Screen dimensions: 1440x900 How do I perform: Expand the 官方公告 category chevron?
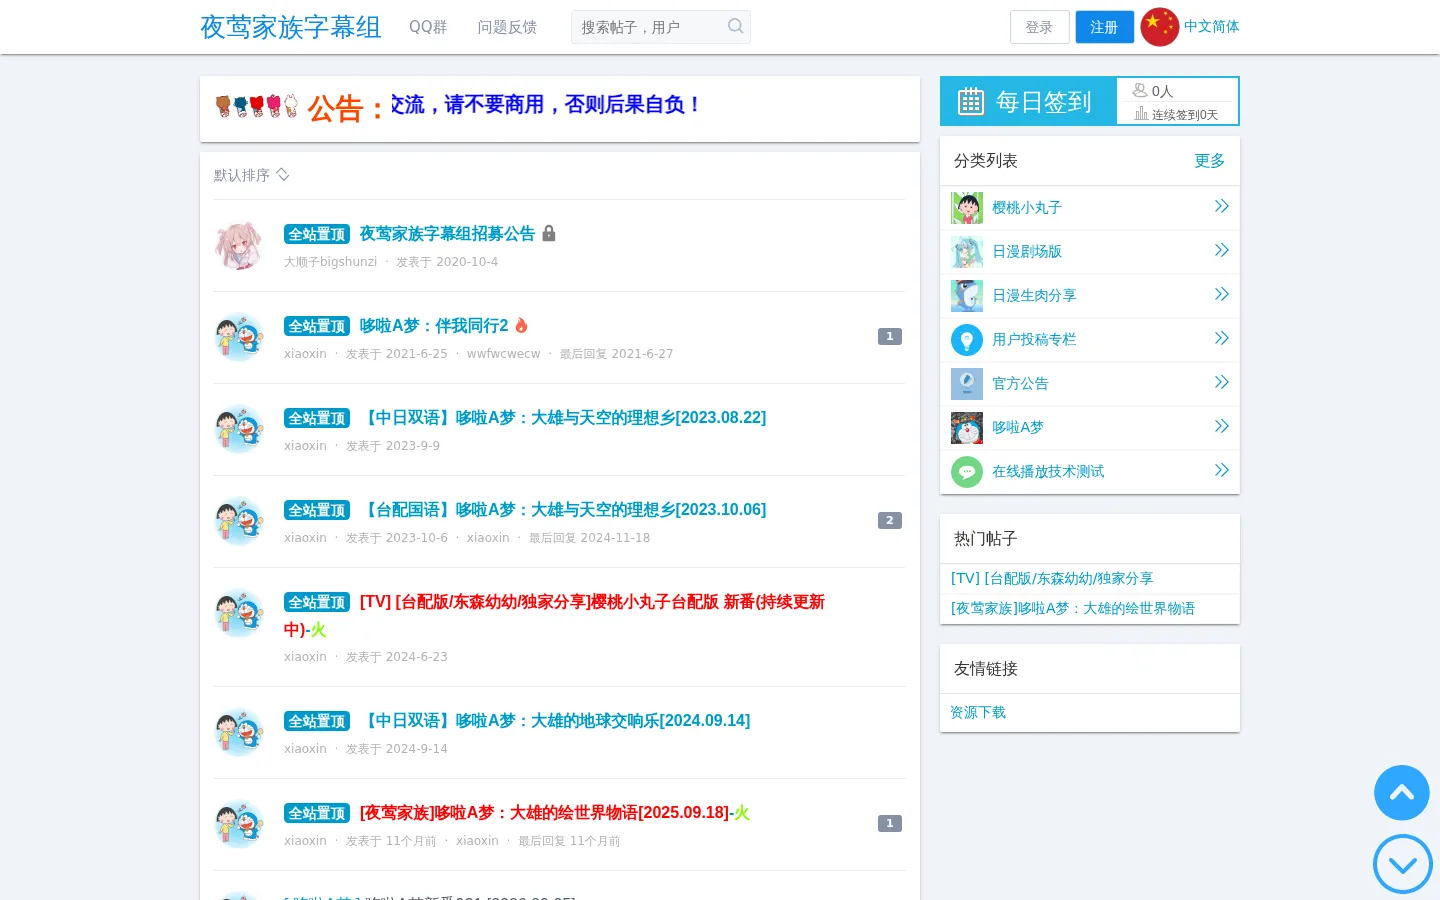tap(1221, 382)
